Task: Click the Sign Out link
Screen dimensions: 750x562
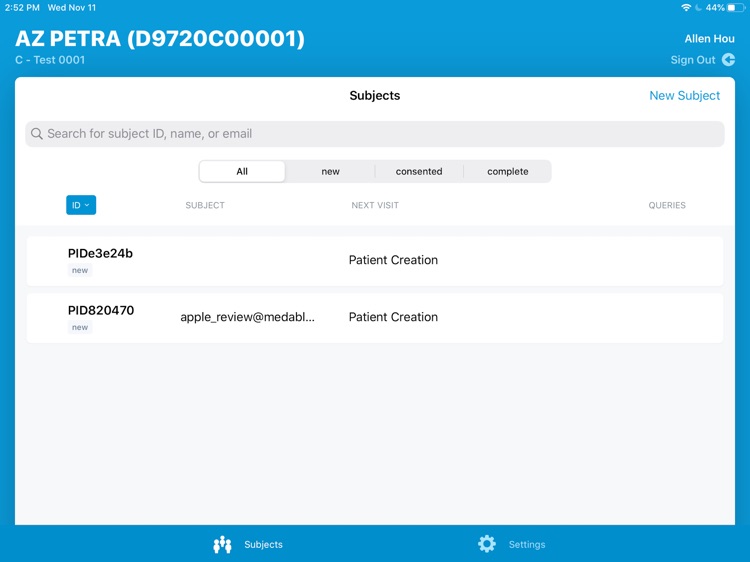Action: click(x=692, y=60)
